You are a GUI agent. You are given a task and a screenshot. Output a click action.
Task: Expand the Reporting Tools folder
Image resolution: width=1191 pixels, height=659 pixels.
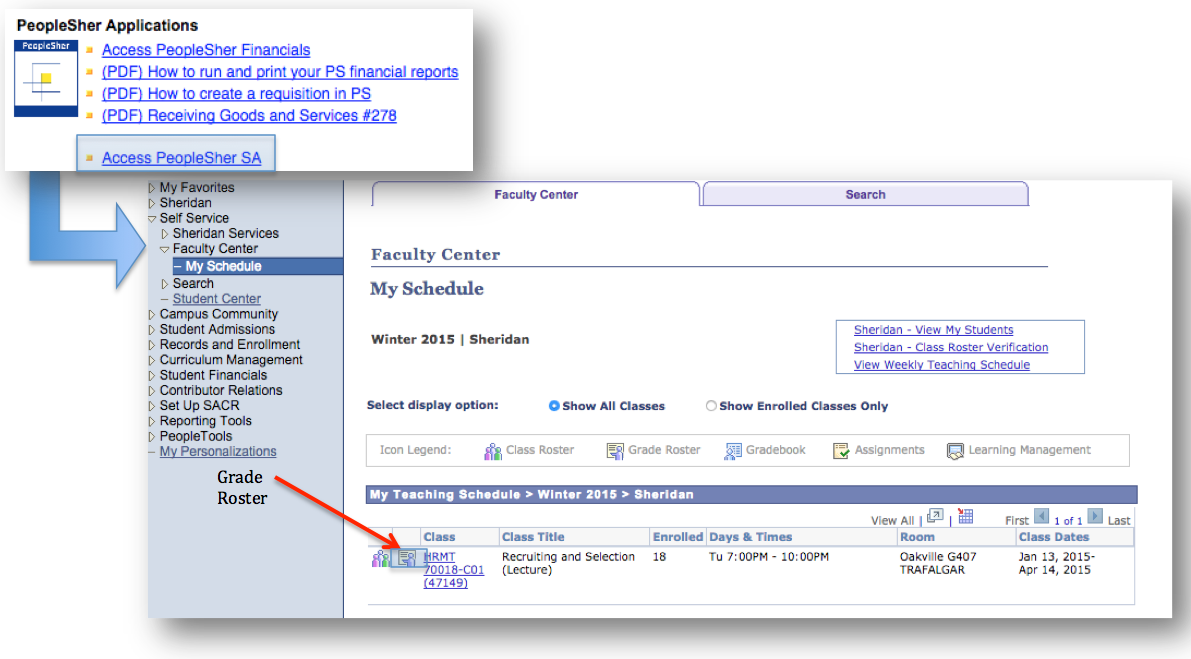click(x=152, y=421)
